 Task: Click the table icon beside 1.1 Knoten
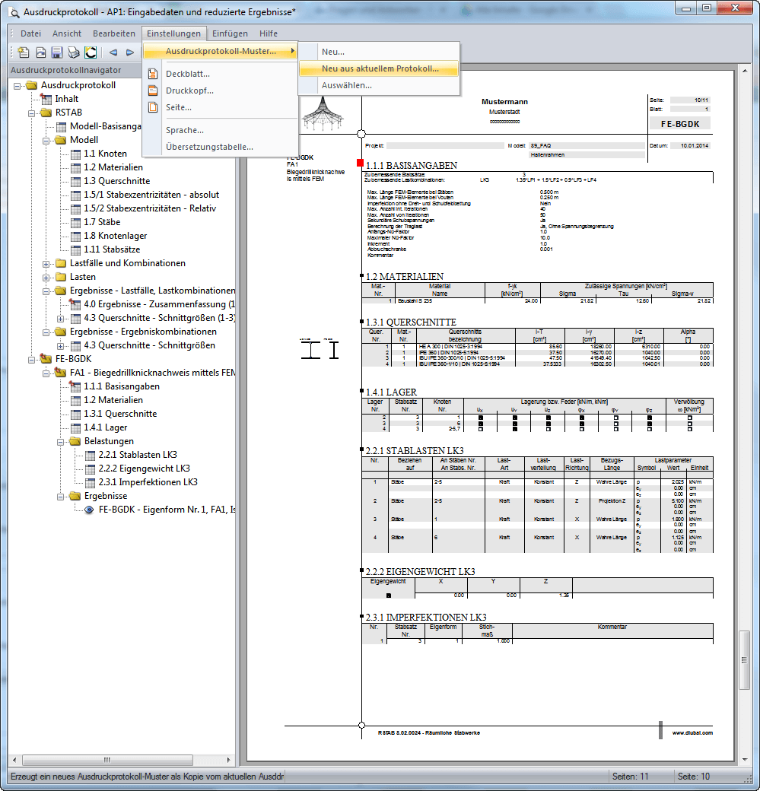click(76, 154)
